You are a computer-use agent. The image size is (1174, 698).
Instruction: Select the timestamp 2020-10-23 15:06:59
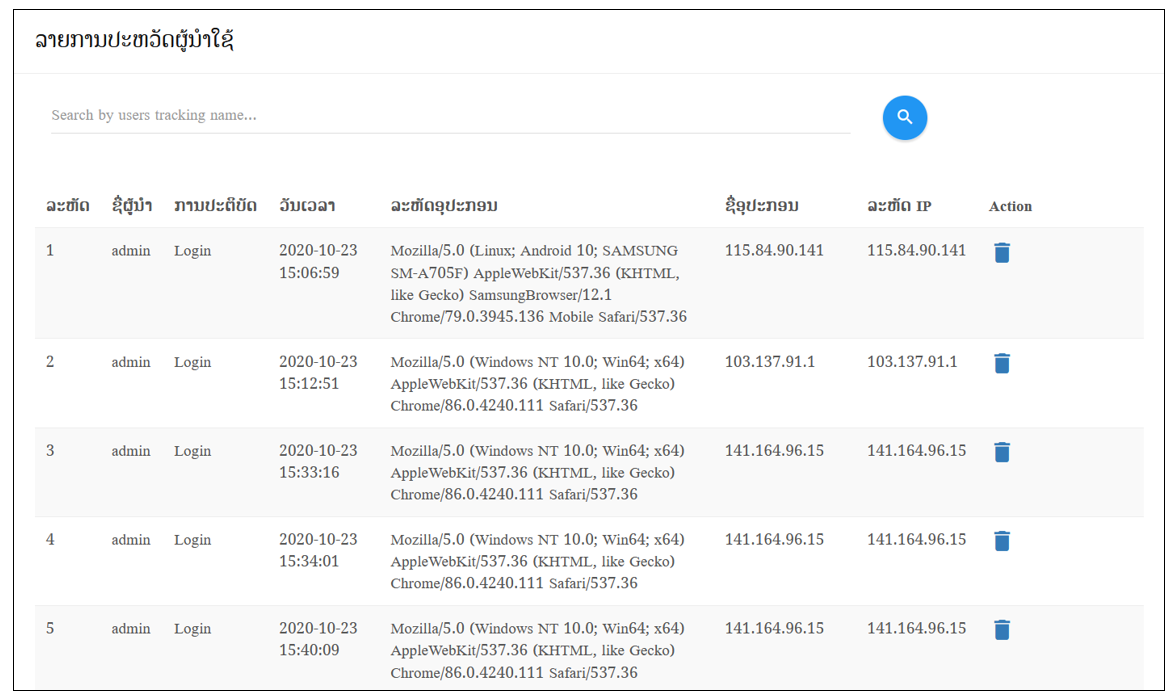pos(318,261)
